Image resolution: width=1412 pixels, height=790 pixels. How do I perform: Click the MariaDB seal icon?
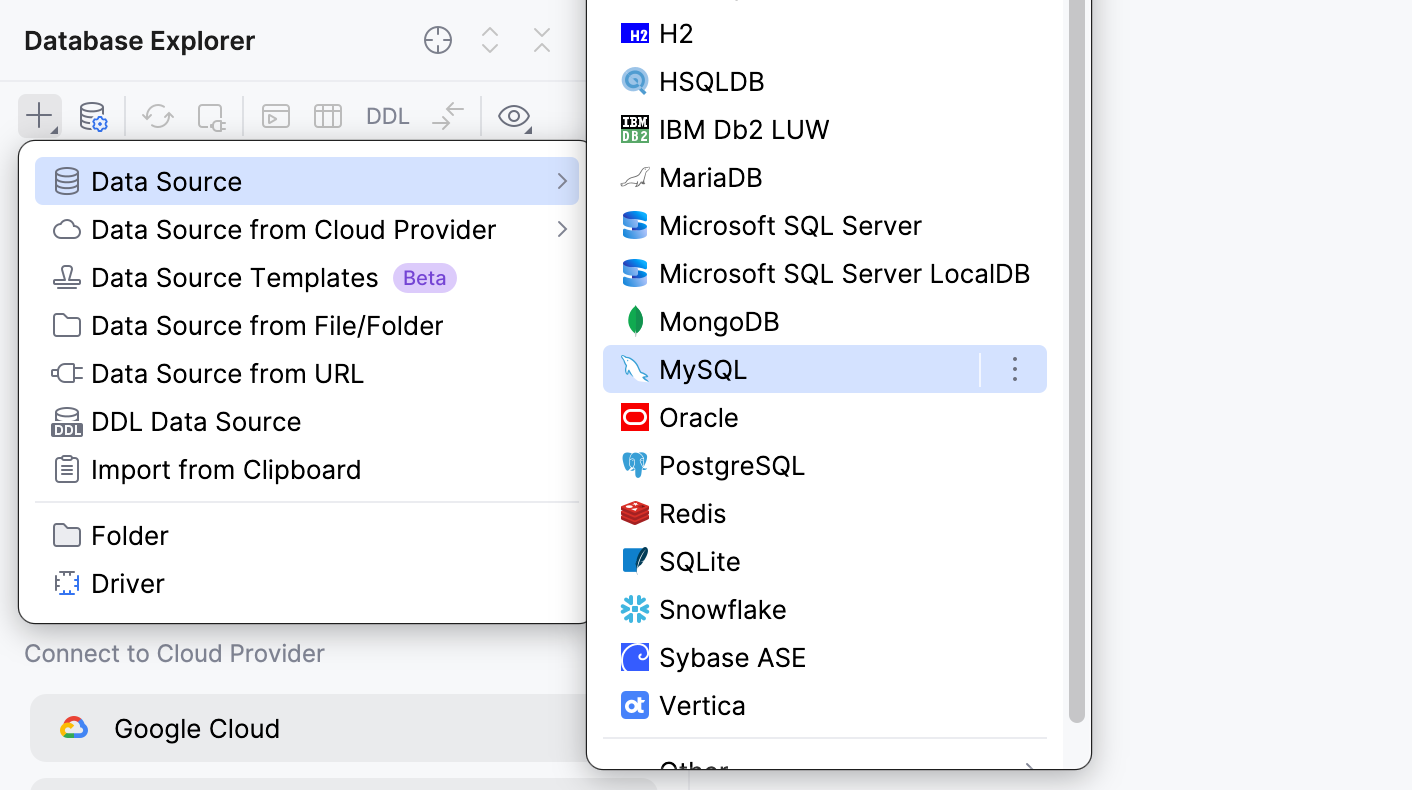pos(635,178)
